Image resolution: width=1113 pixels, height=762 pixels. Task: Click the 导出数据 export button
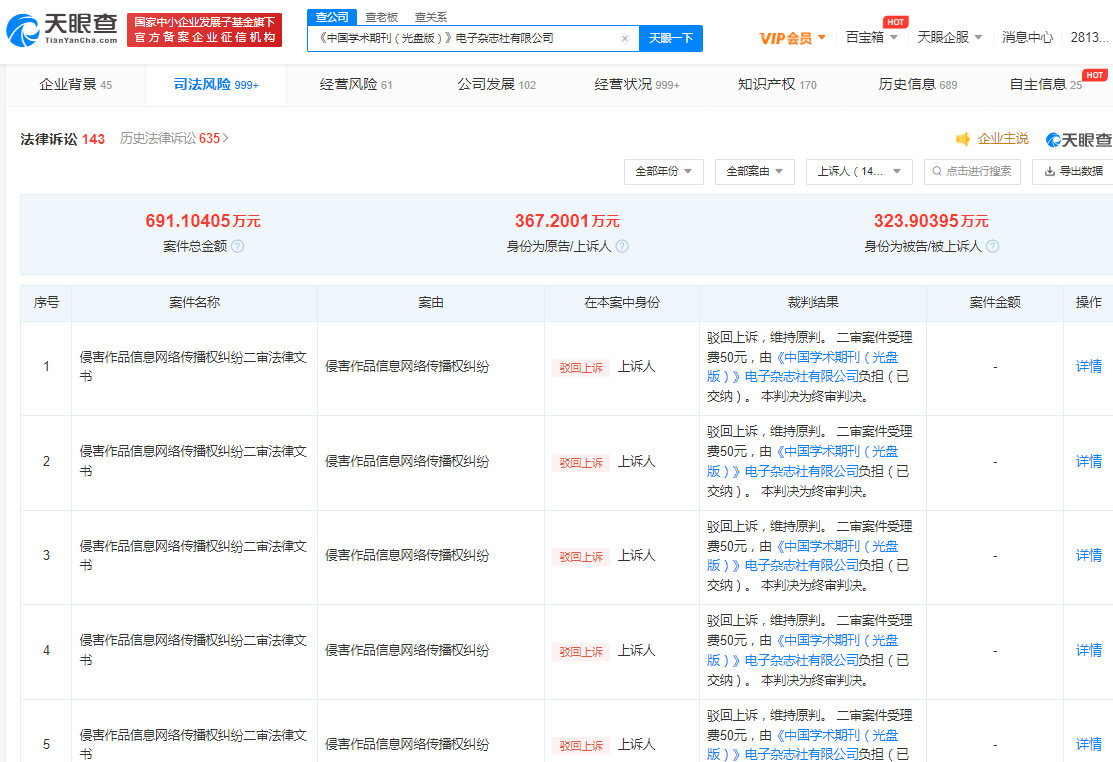pos(1073,172)
